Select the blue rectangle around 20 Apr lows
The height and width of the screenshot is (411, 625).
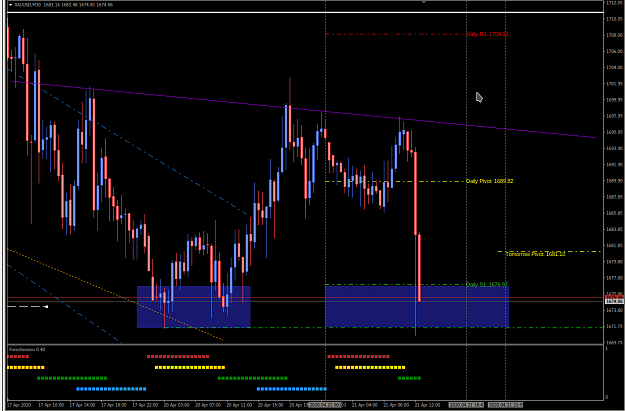(193, 307)
